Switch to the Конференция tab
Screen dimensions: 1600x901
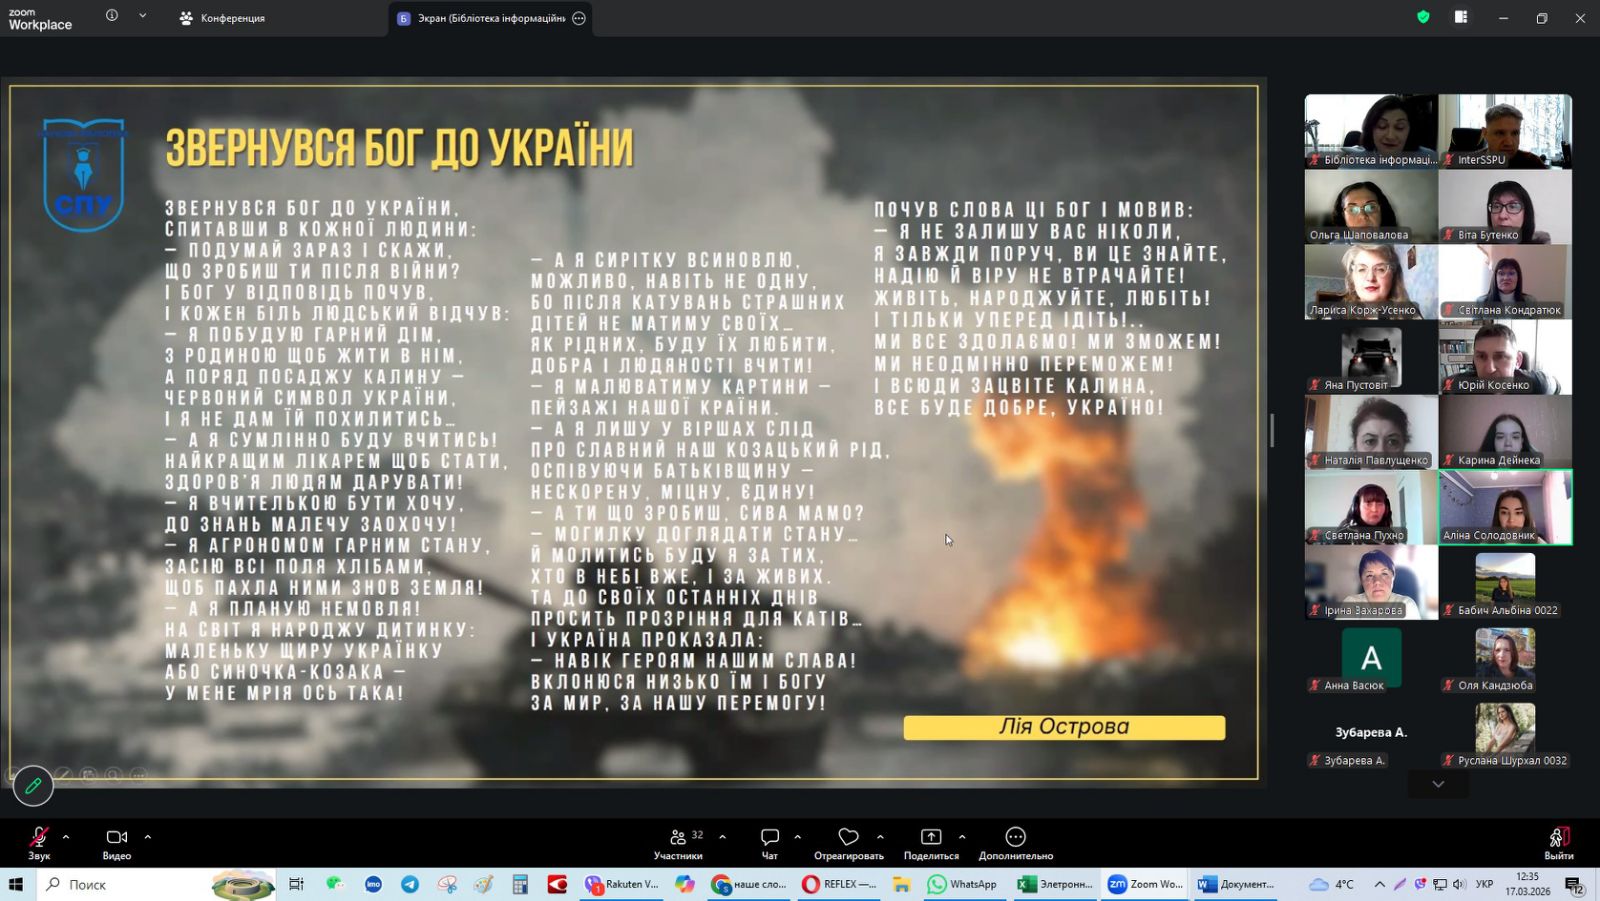pyautogui.click(x=223, y=18)
